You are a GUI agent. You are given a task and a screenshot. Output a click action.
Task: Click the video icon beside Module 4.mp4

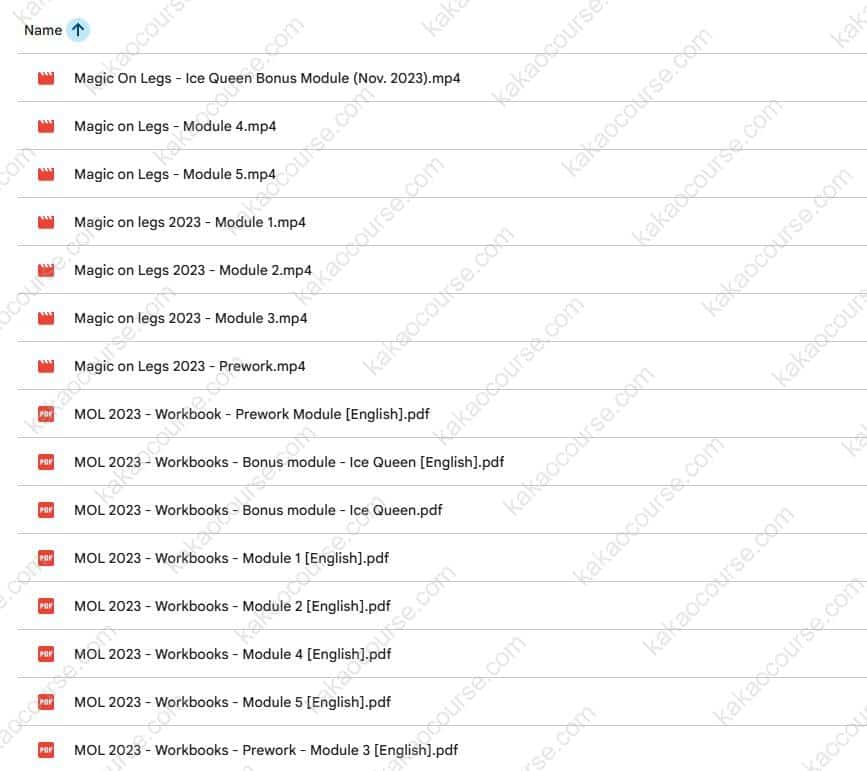(x=45, y=126)
